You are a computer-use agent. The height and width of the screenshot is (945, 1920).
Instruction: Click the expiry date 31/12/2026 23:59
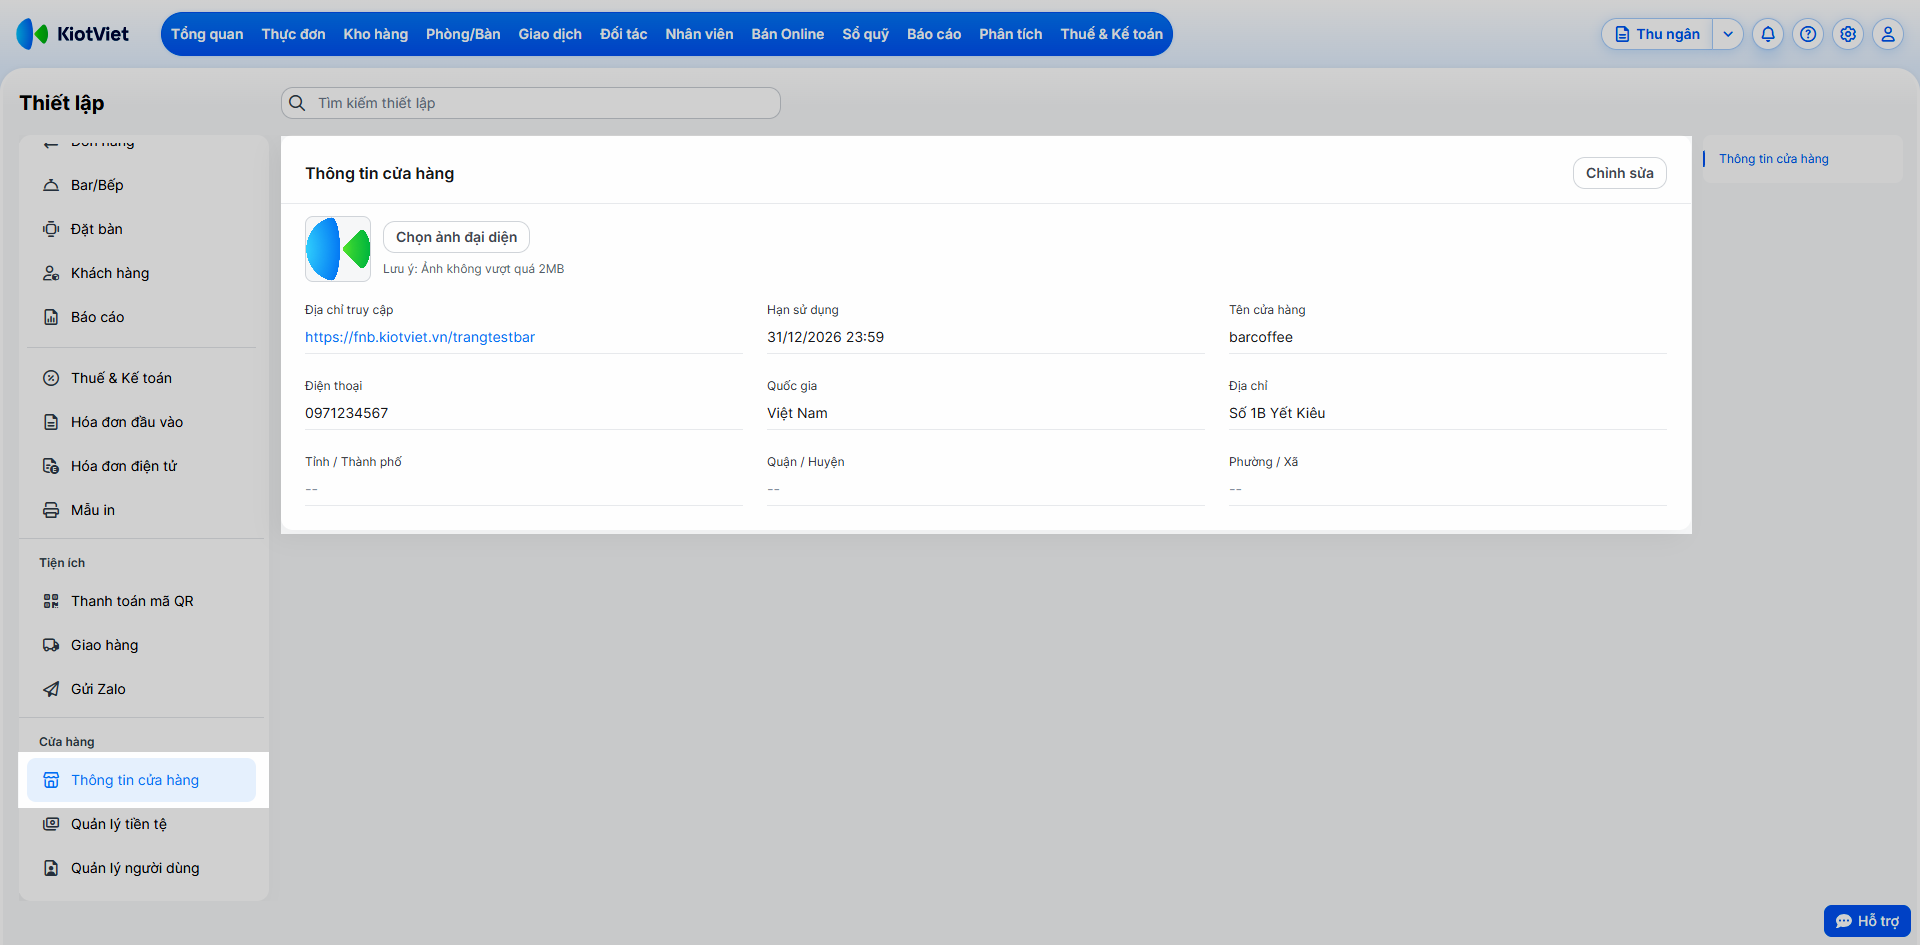pyautogui.click(x=826, y=337)
